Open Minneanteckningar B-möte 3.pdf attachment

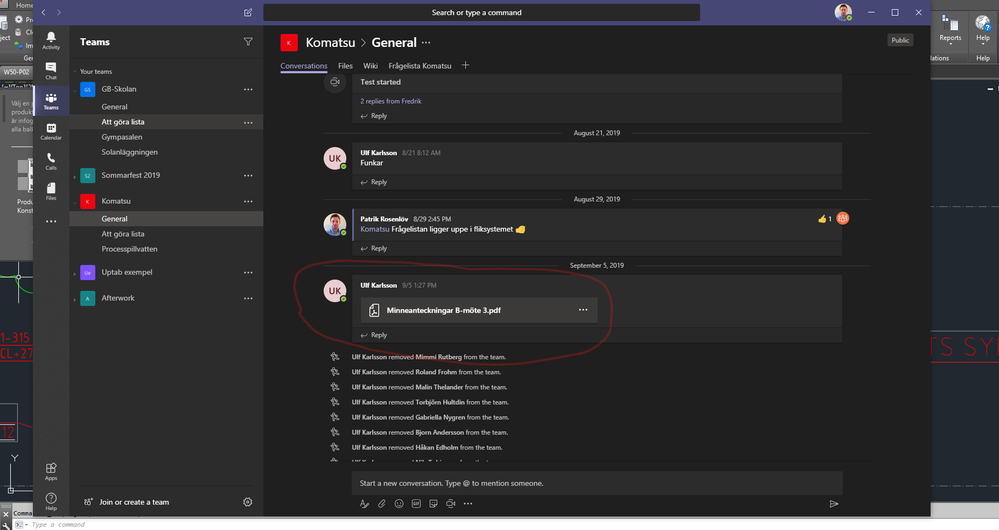coord(478,310)
